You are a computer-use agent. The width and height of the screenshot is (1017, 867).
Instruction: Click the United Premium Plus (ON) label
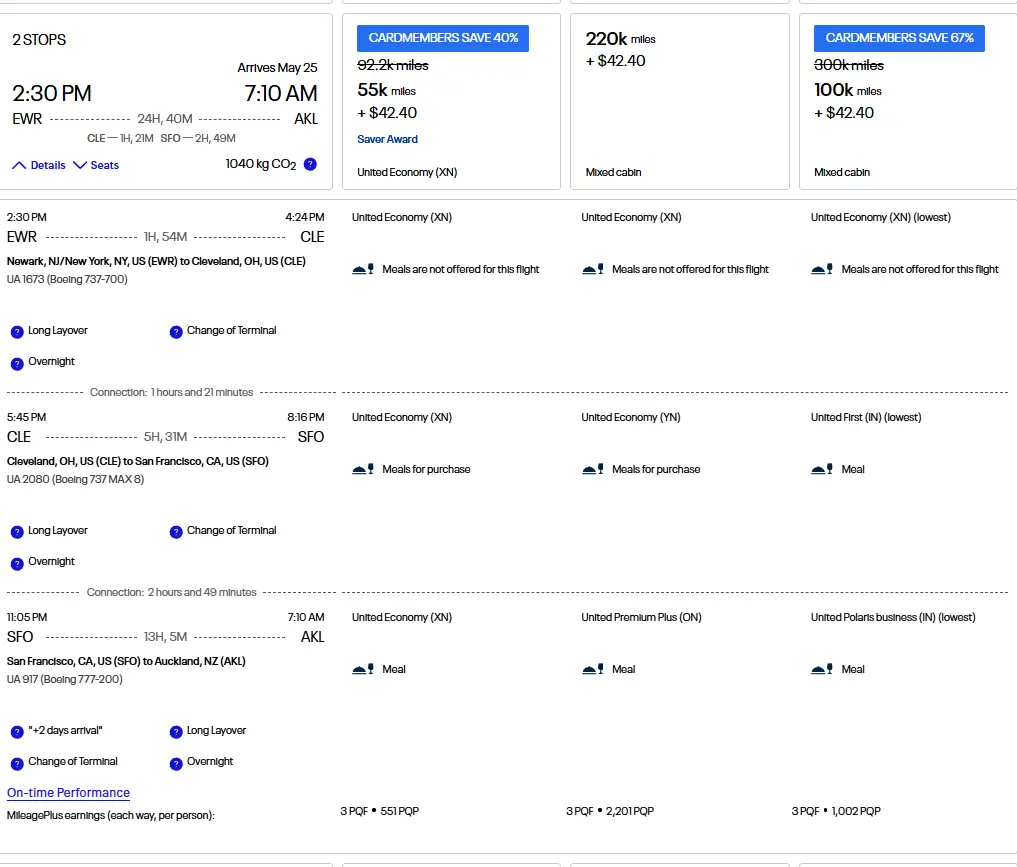point(641,617)
